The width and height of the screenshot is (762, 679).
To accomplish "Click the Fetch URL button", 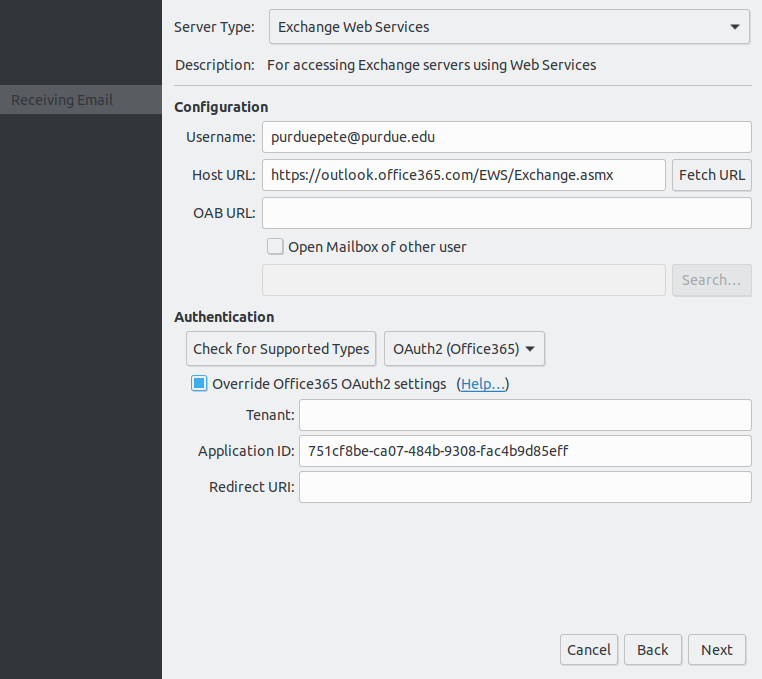I will tap(711, 175).
